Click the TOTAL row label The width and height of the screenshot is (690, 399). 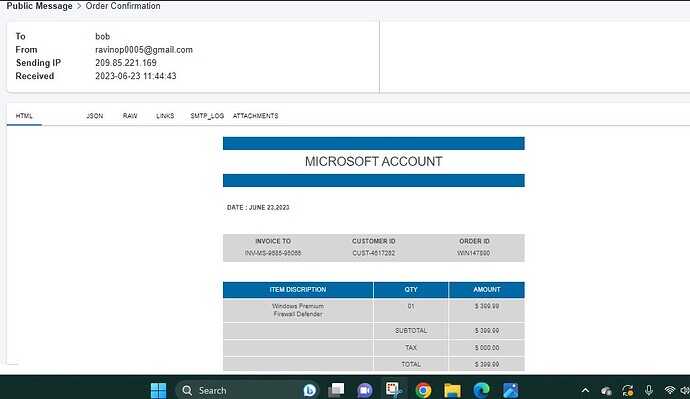click(x=411, y=364)
